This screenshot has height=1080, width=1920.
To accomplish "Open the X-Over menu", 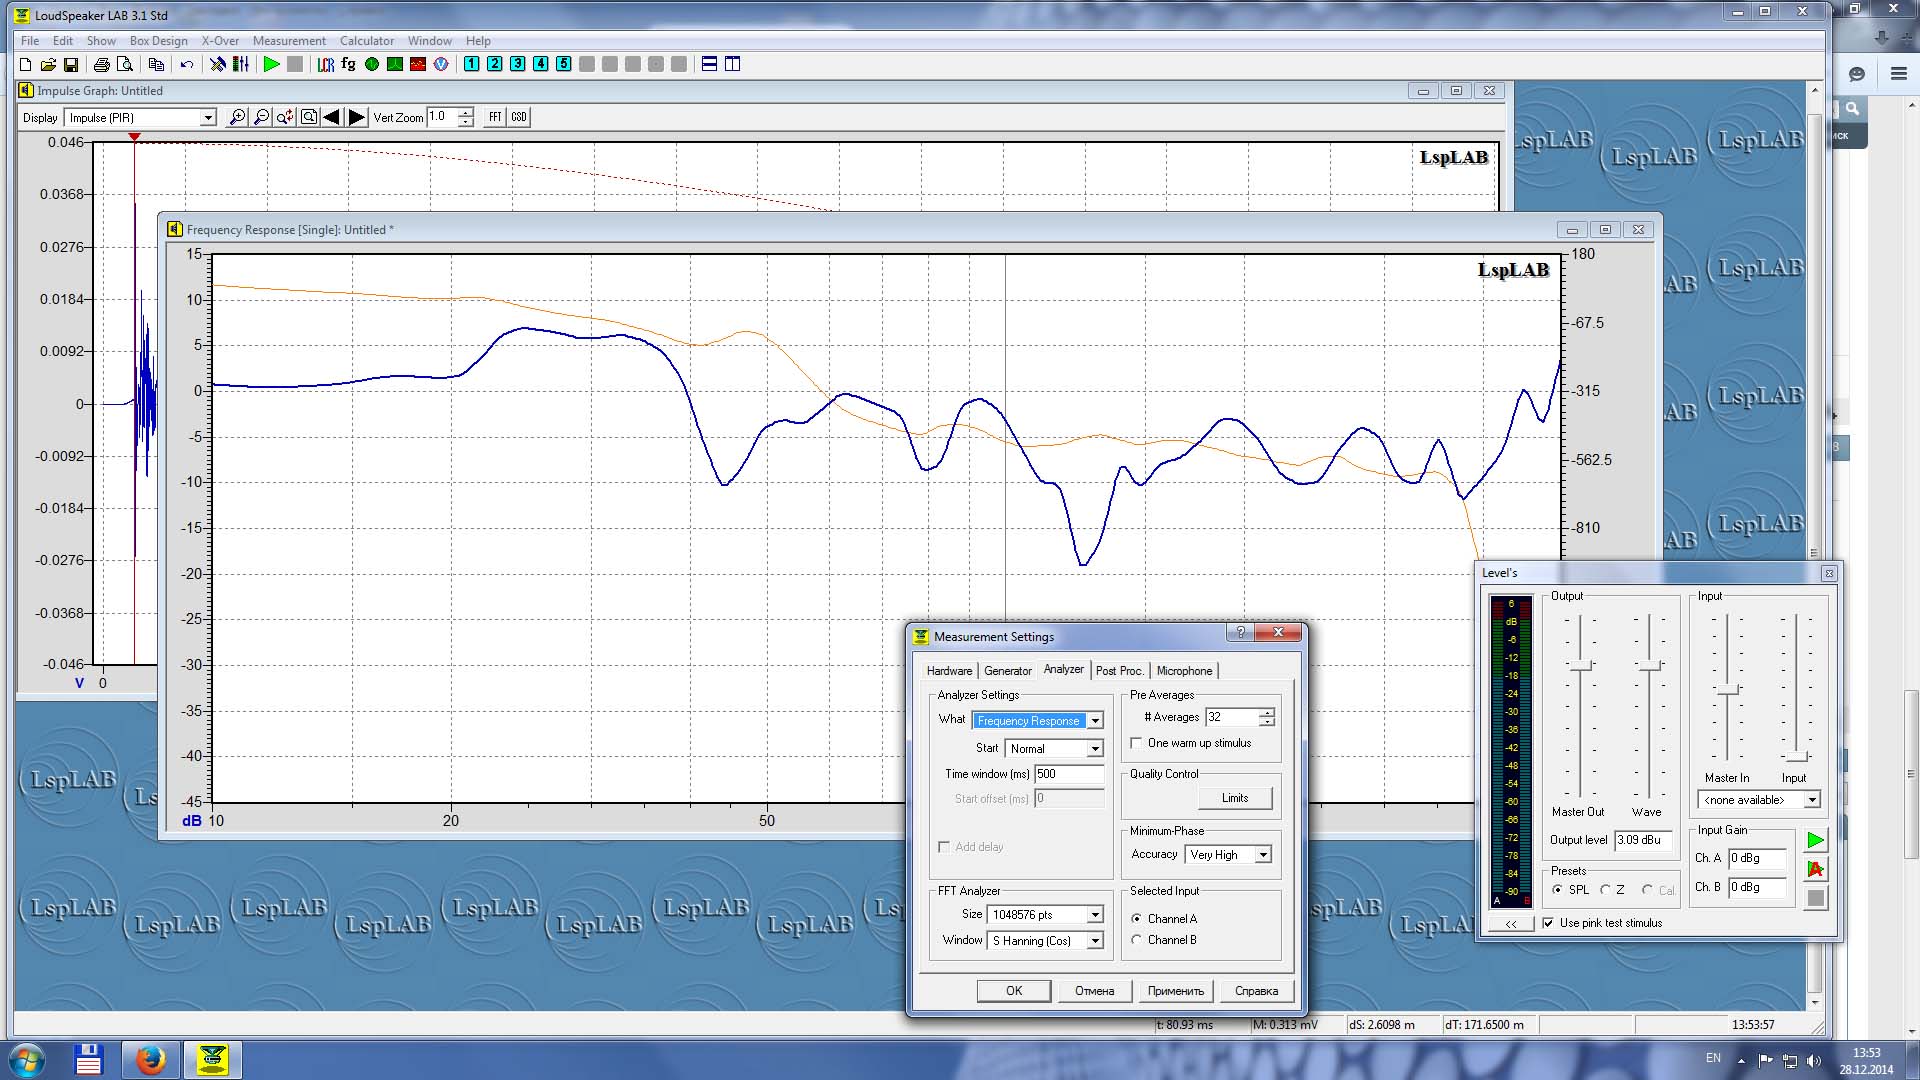I will [x=220, y=41].
